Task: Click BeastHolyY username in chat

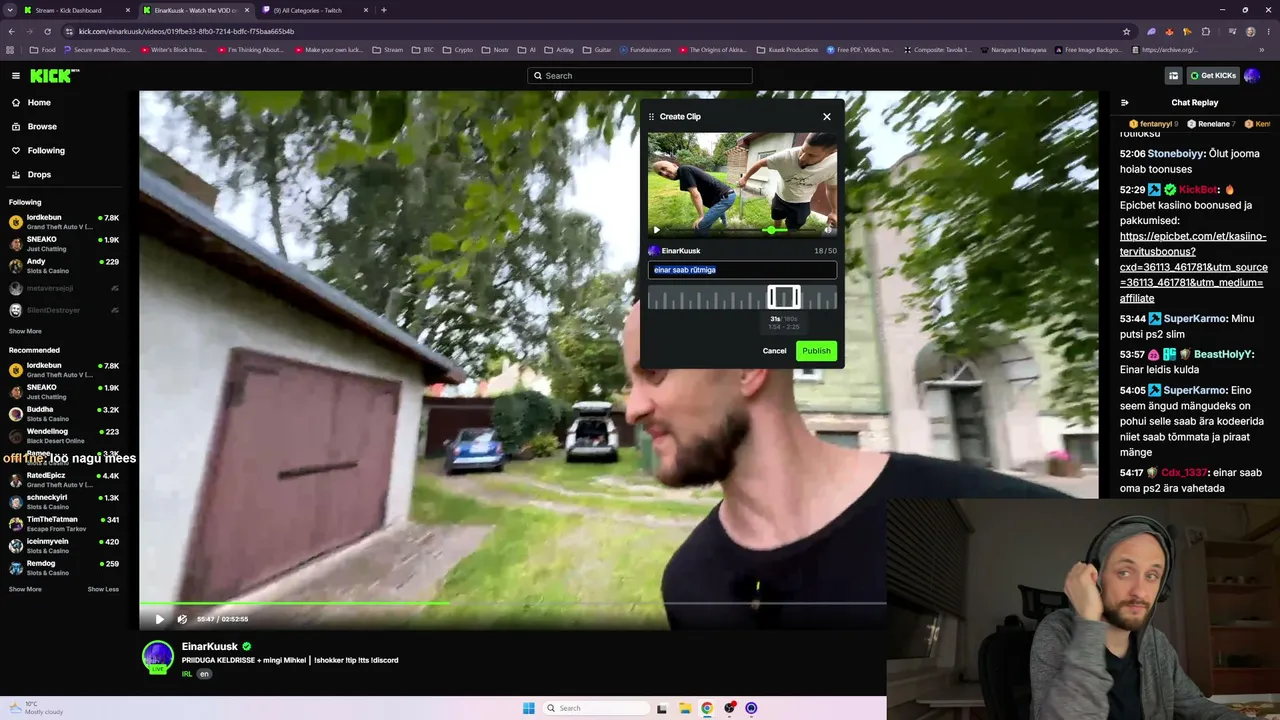Action: tap(1221, 355)
